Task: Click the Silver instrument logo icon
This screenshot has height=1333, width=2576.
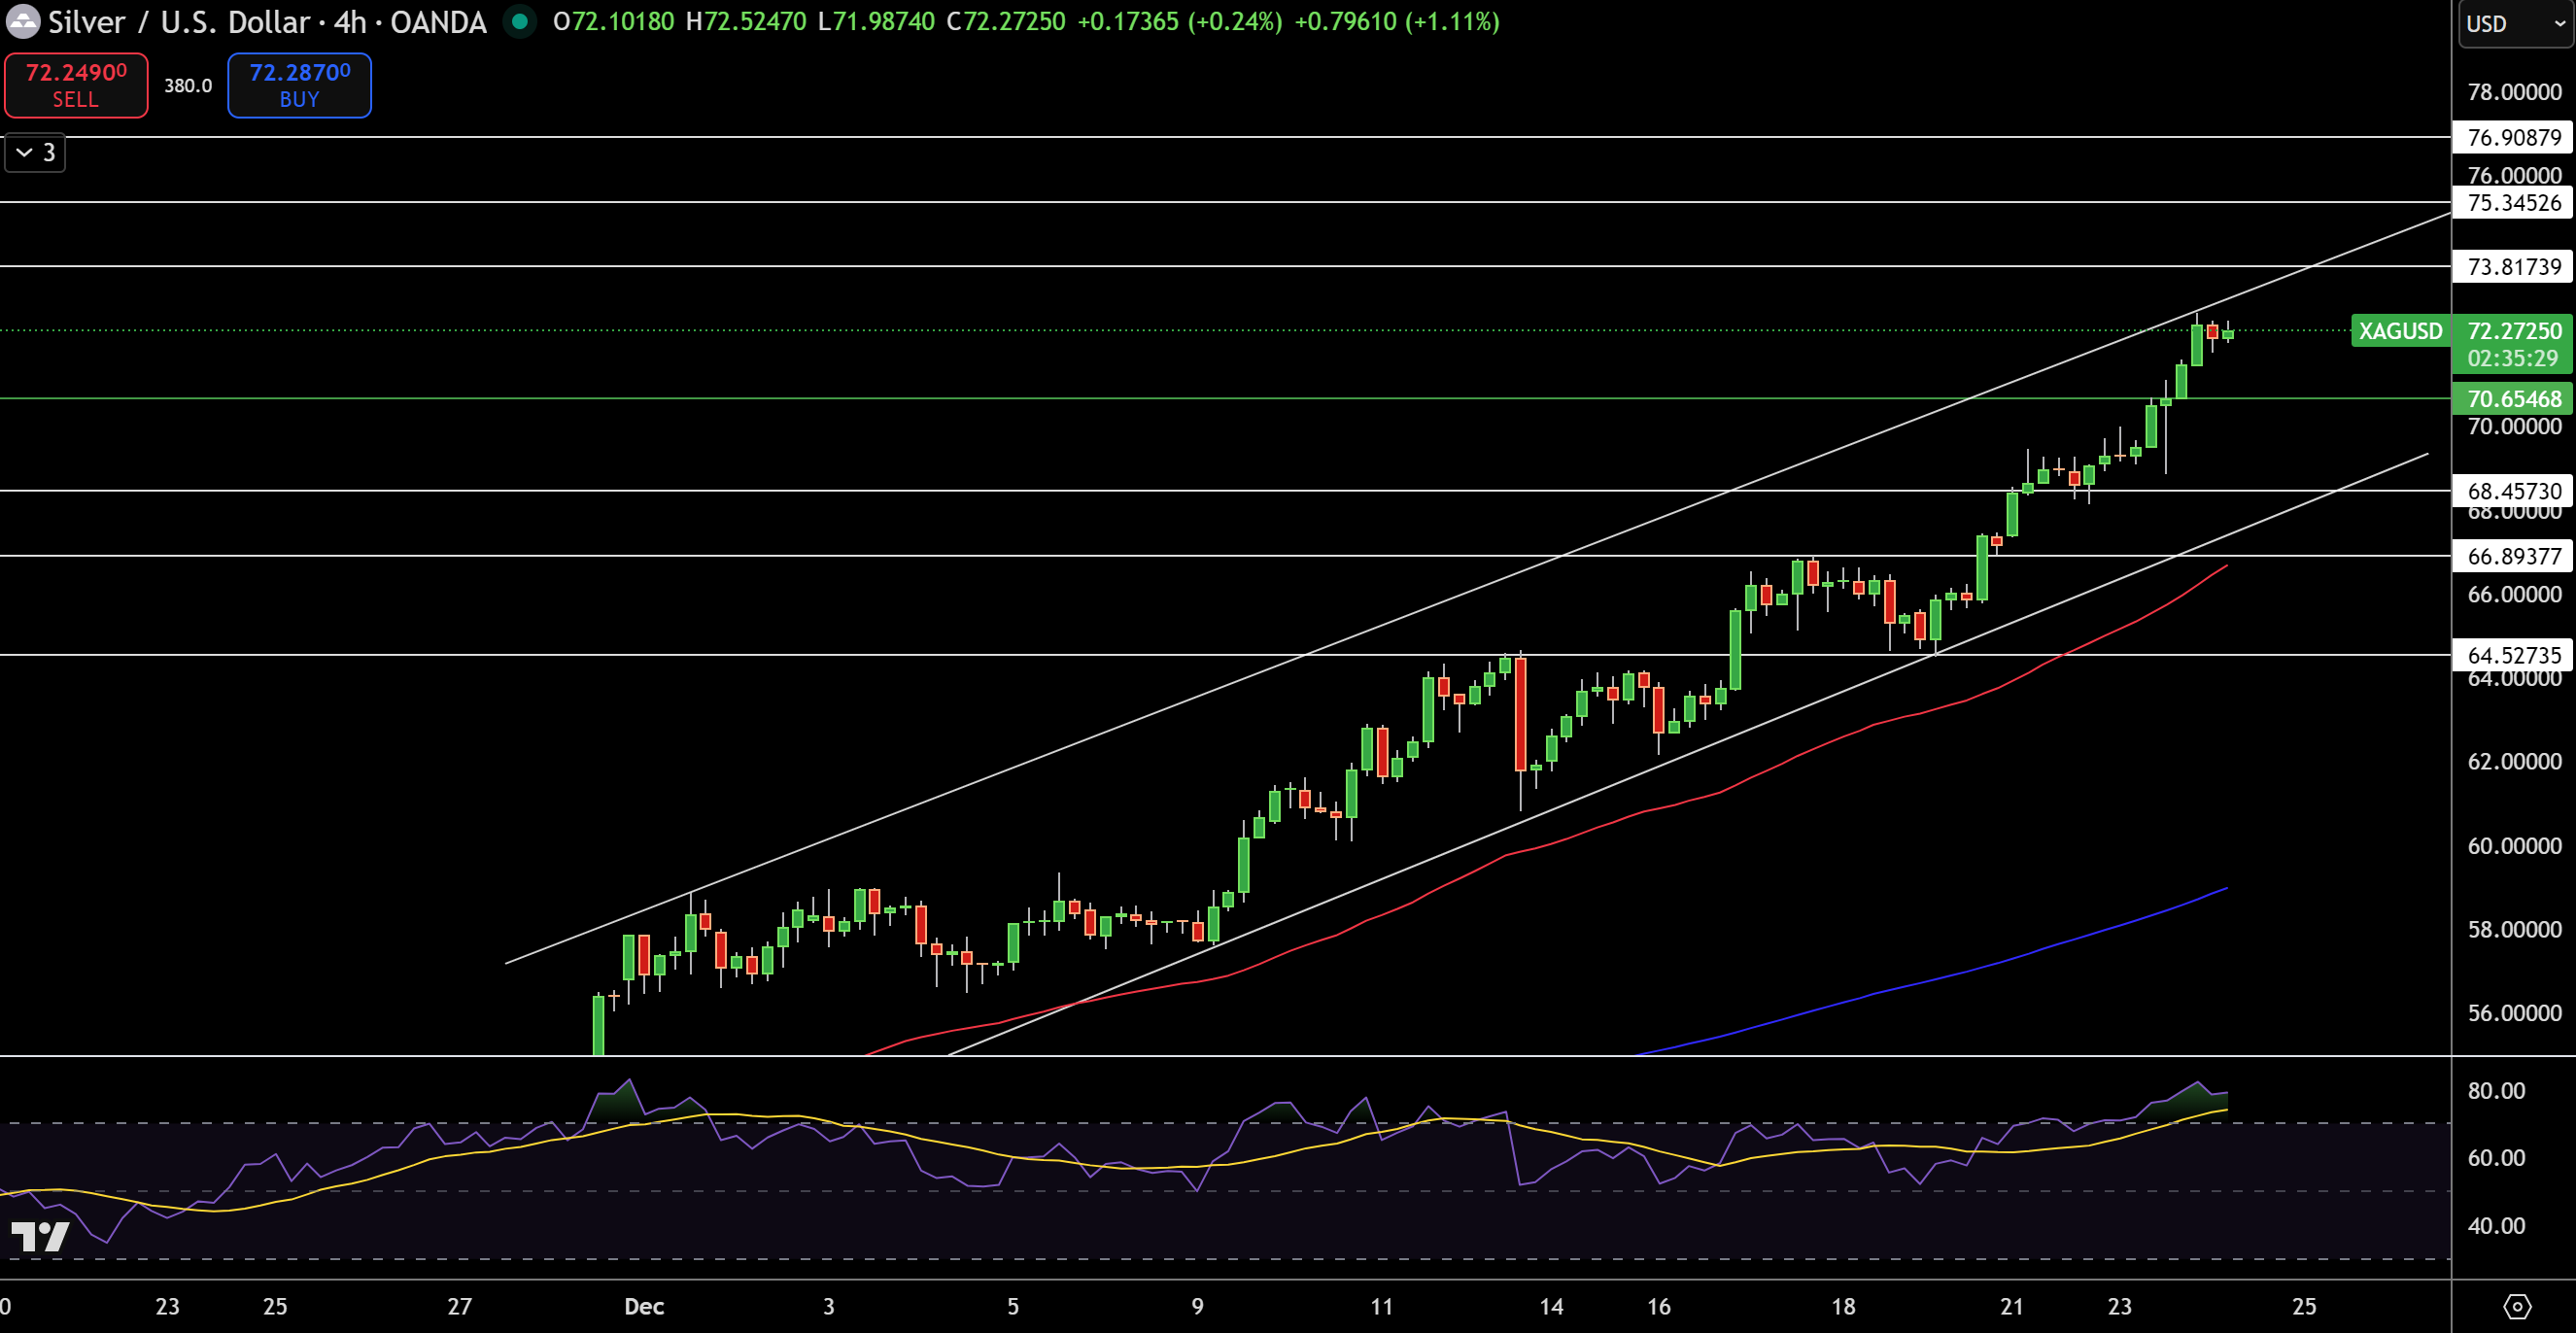Action: [x=22, y=22]
